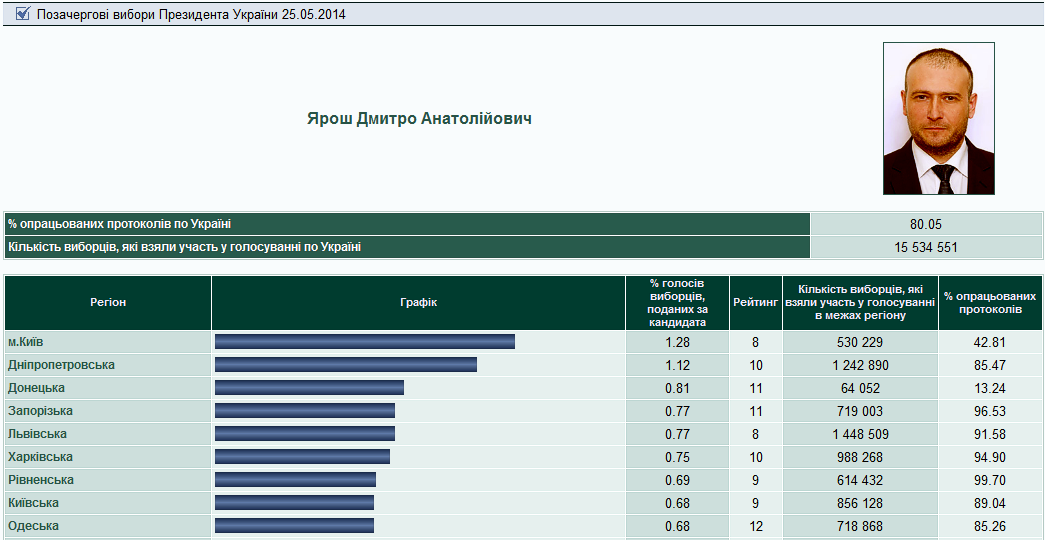Click the Графік column header
This screenshot has width=1045, height=540.
click(418, 303)
